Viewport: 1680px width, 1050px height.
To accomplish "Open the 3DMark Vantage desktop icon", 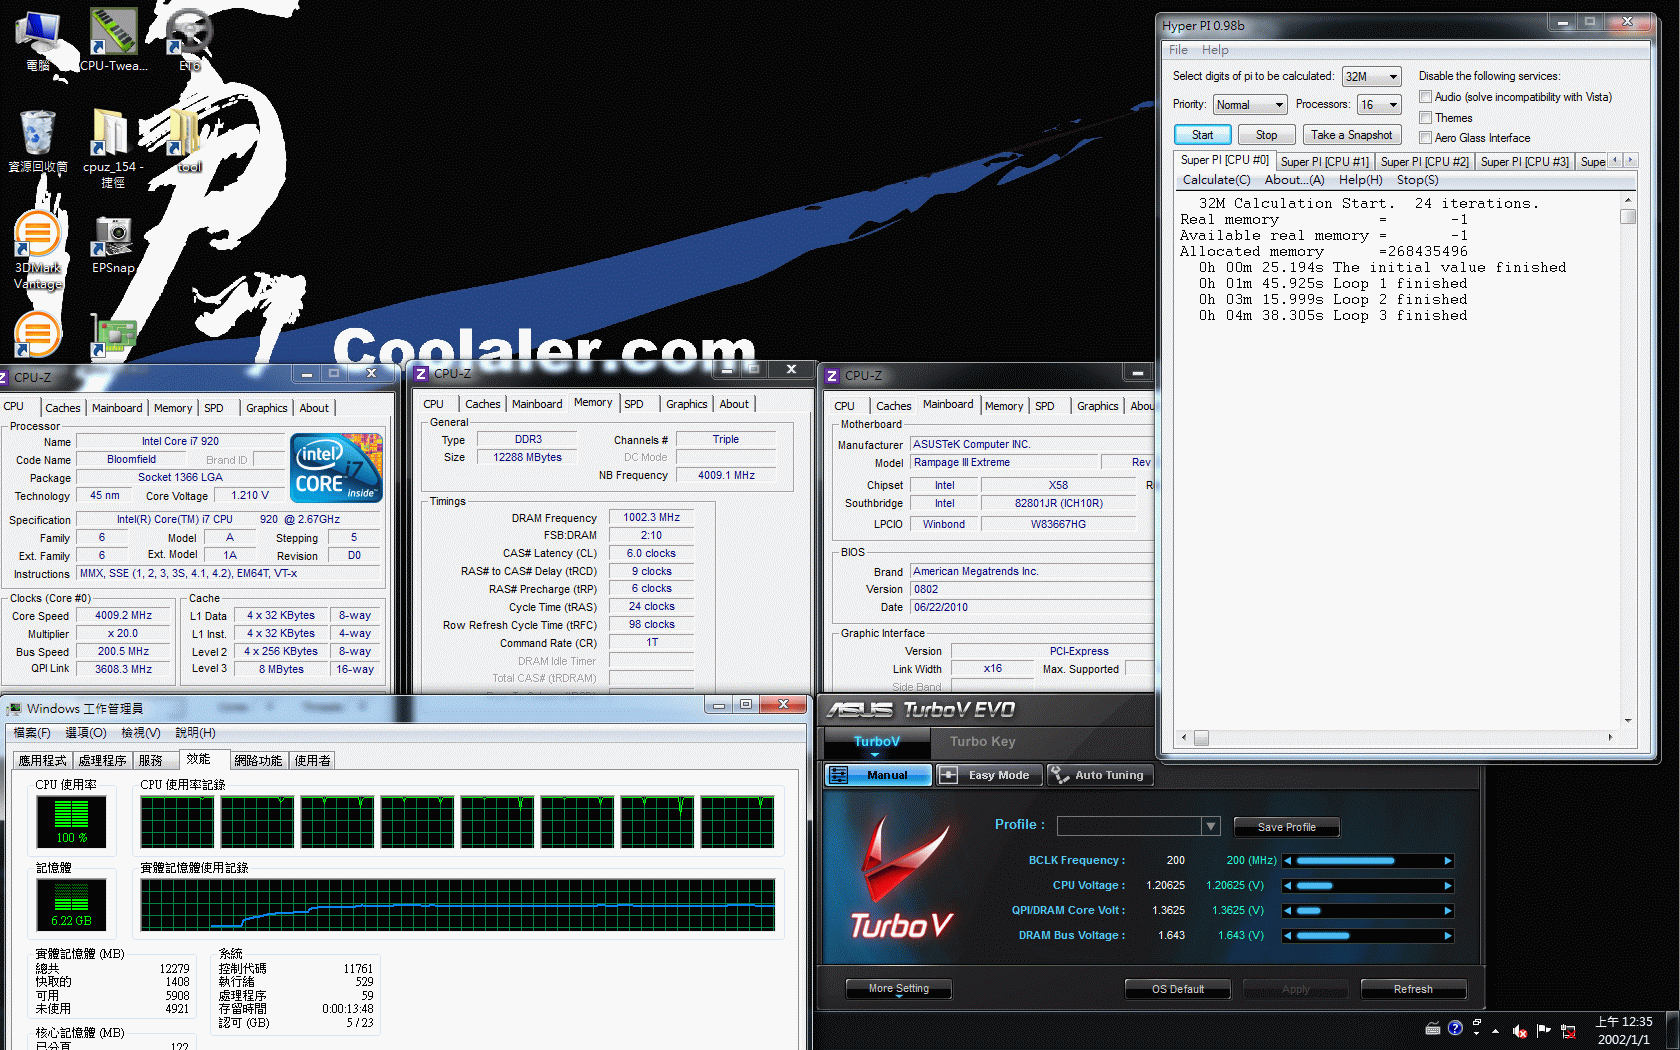I will 38,250.
